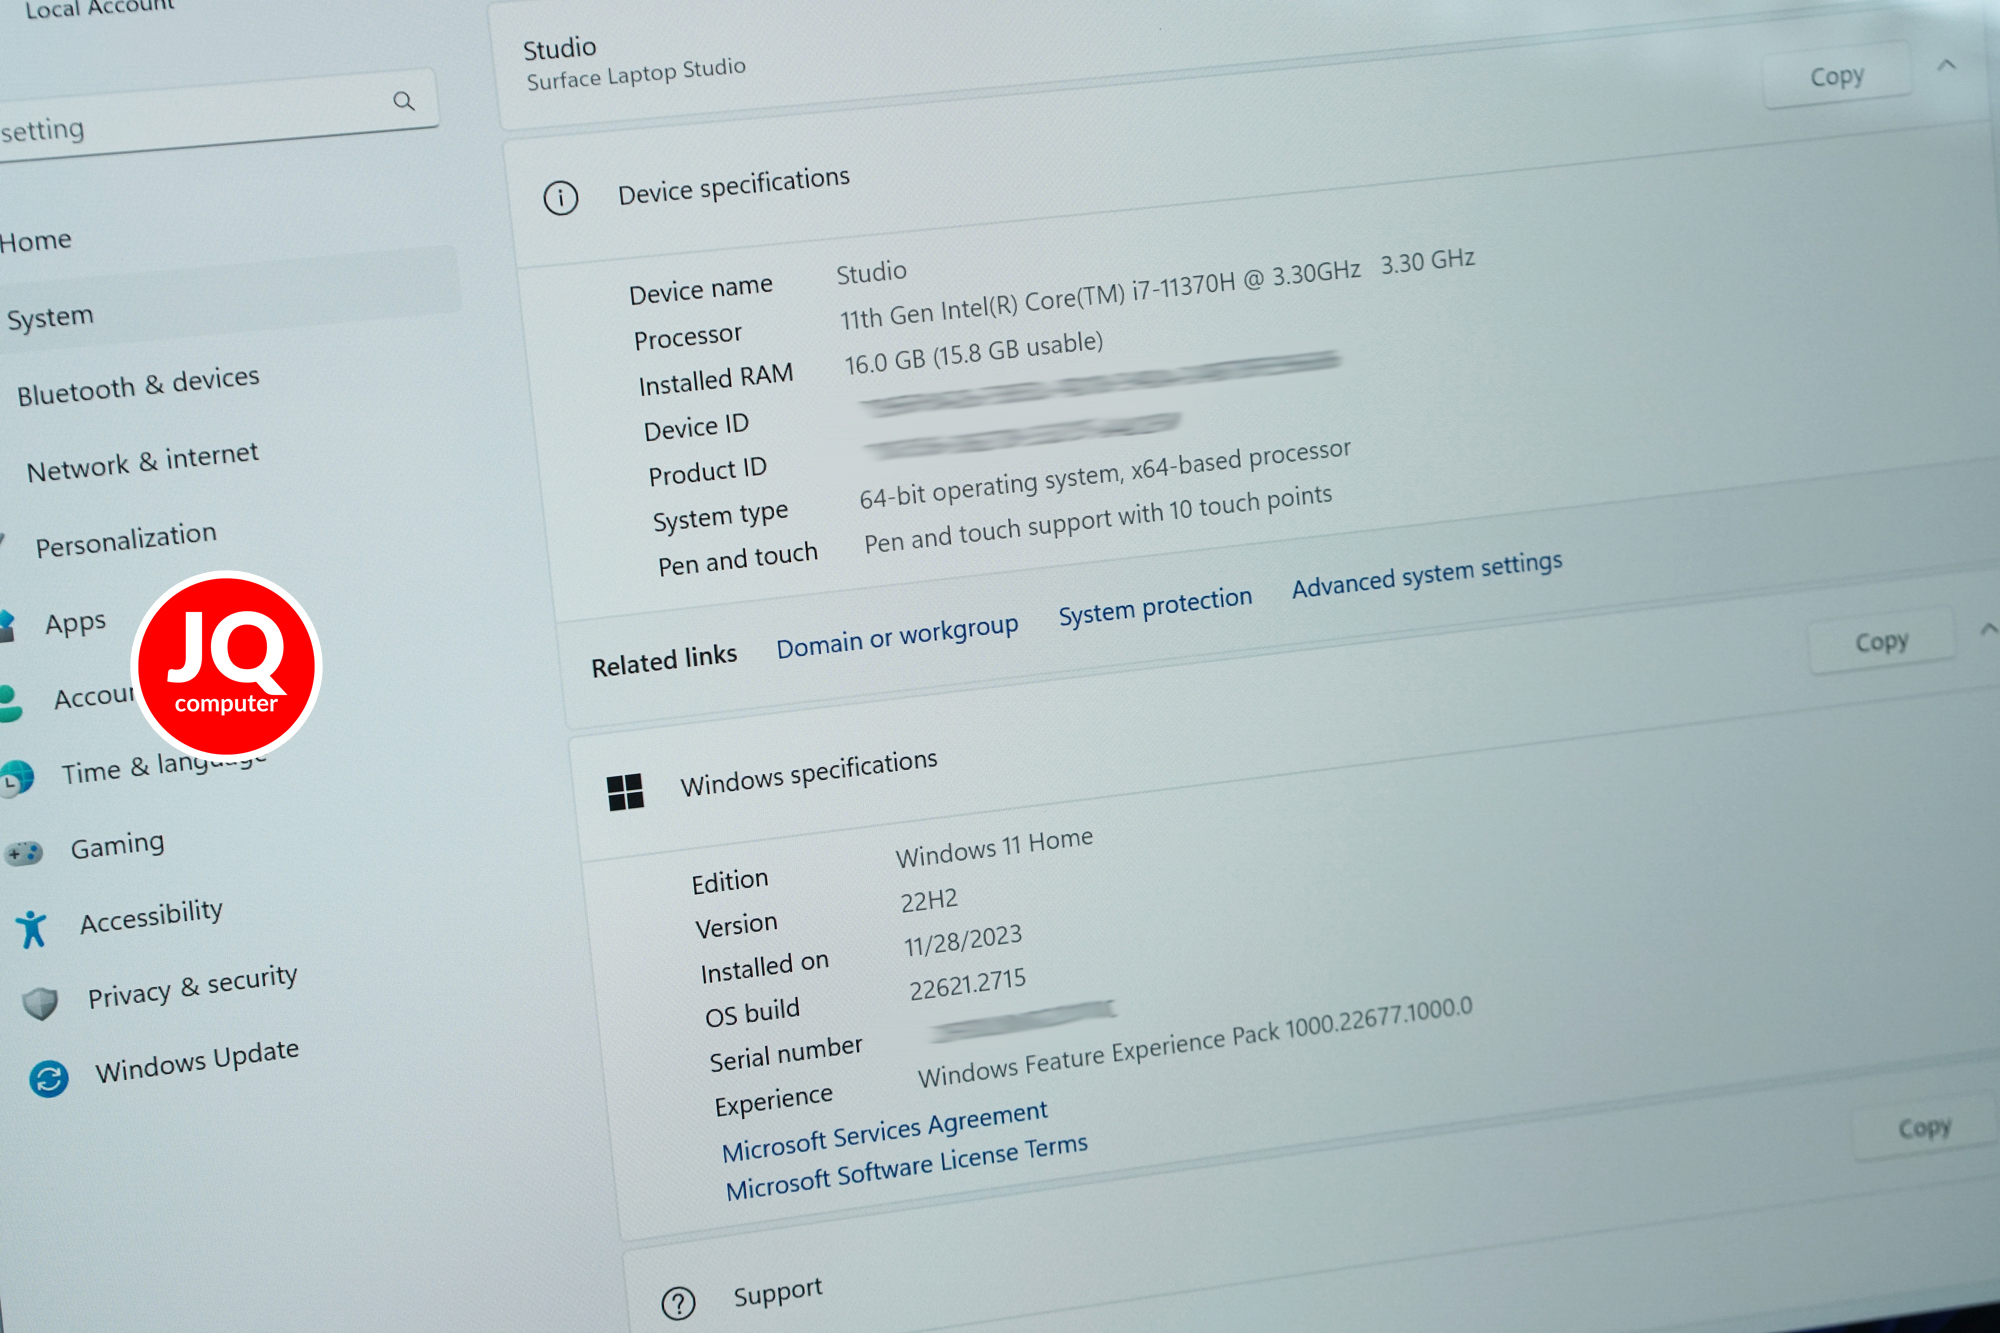Click the Support section header
The width and height of the screenshot is (2000, 1333).
[777, 1292]
